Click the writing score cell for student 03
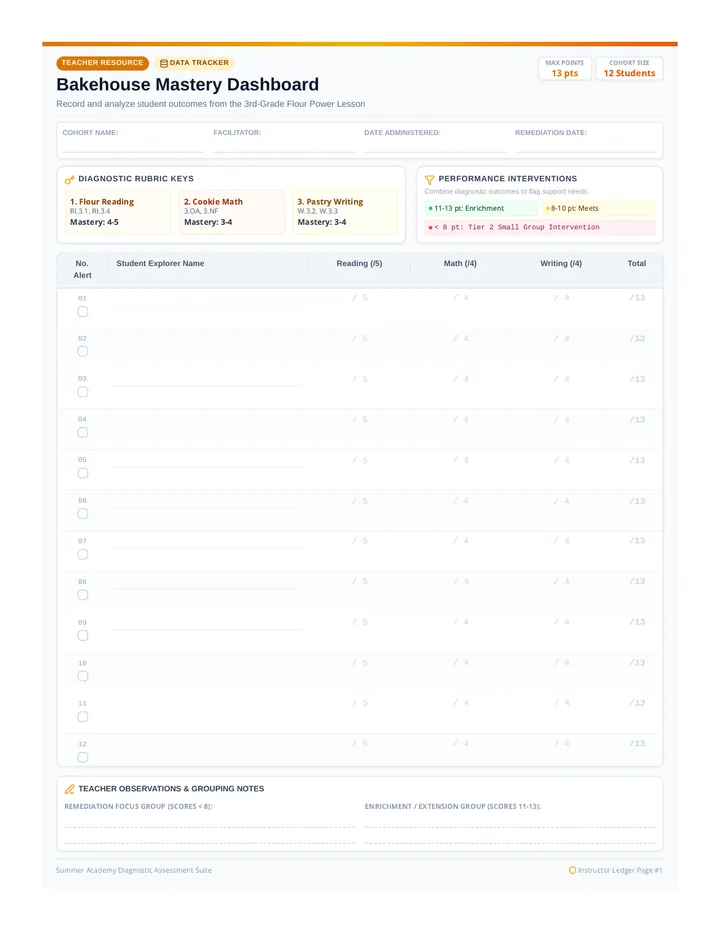This screenshot has height=932, width=720. [x=561, y=379]
